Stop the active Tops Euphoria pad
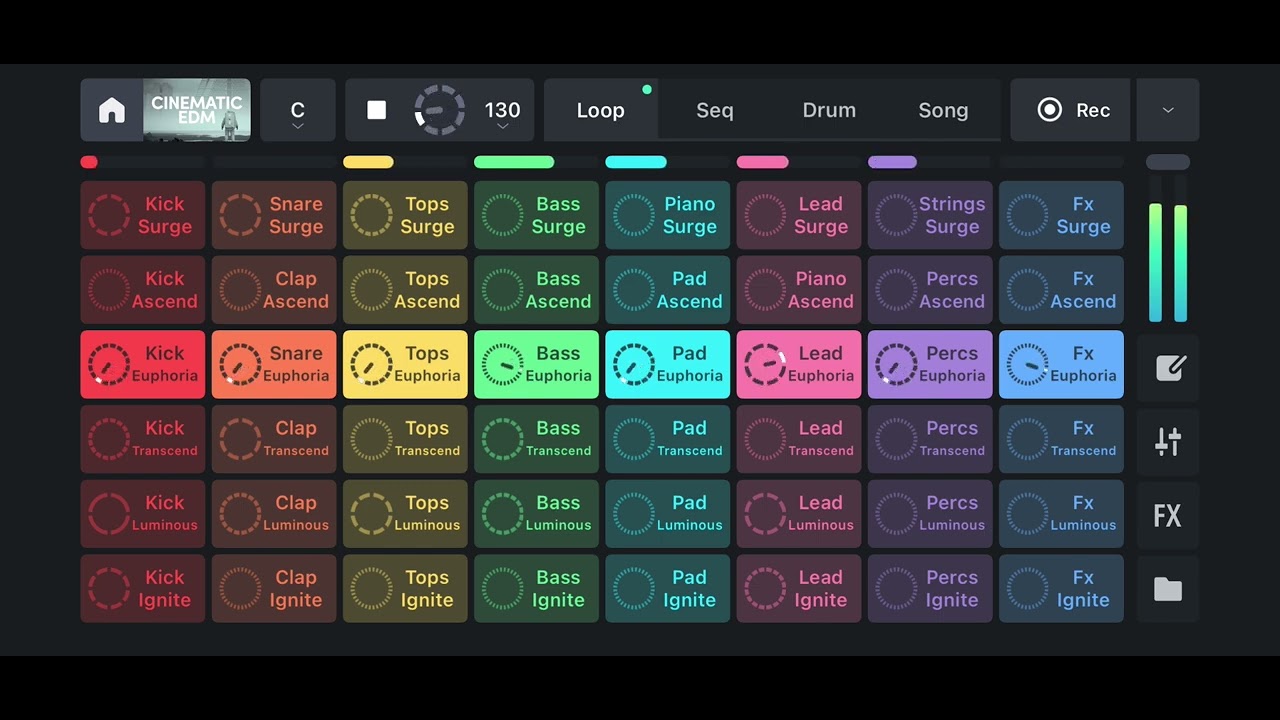This screenshot has width=1280, height=720. pyautogui.click(x=405, y=365)
